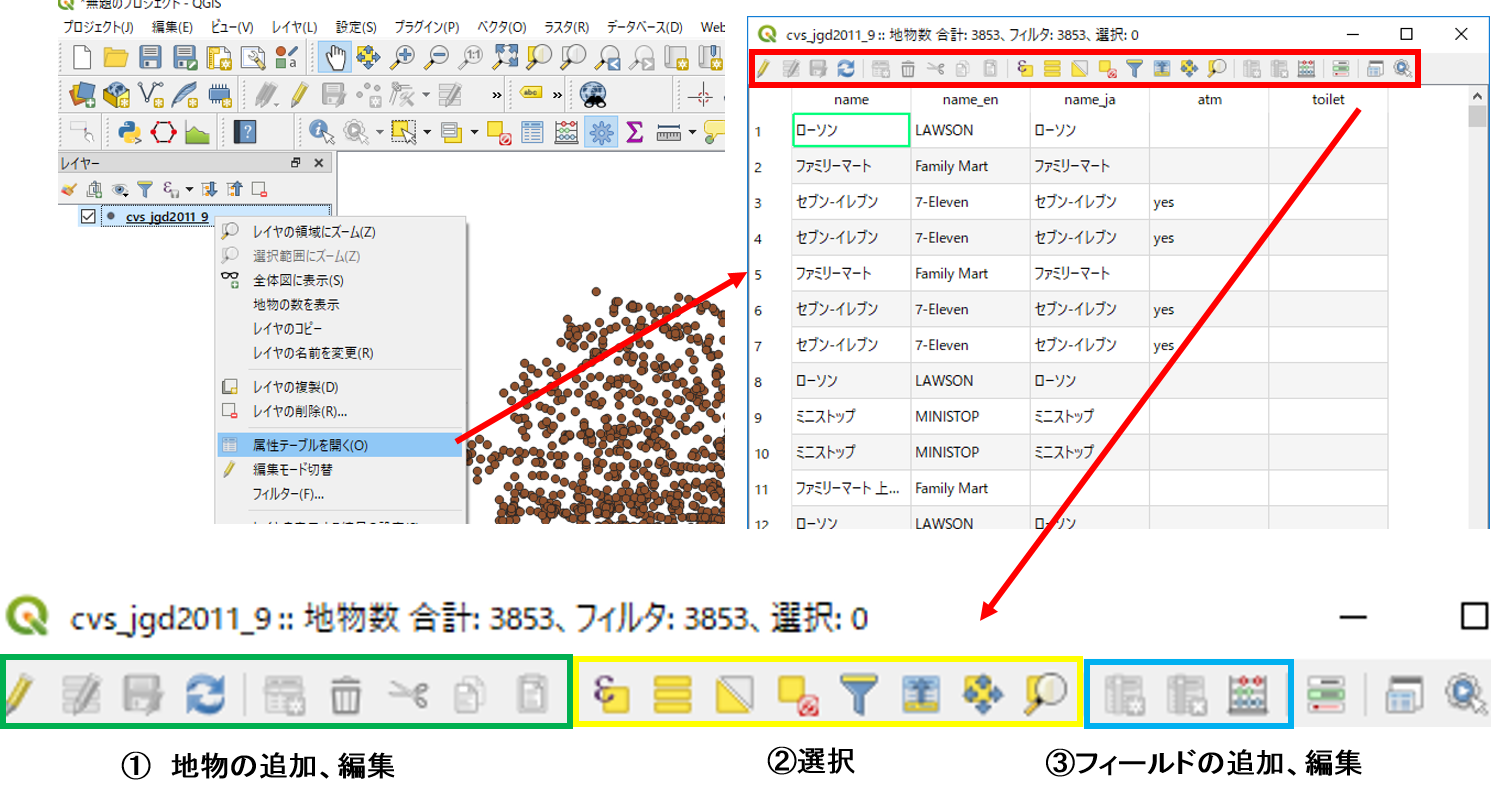This screenshot has width=1491, height=799.
Task: Open the プロジェクト(J) menu
Action: click(99, 27)
